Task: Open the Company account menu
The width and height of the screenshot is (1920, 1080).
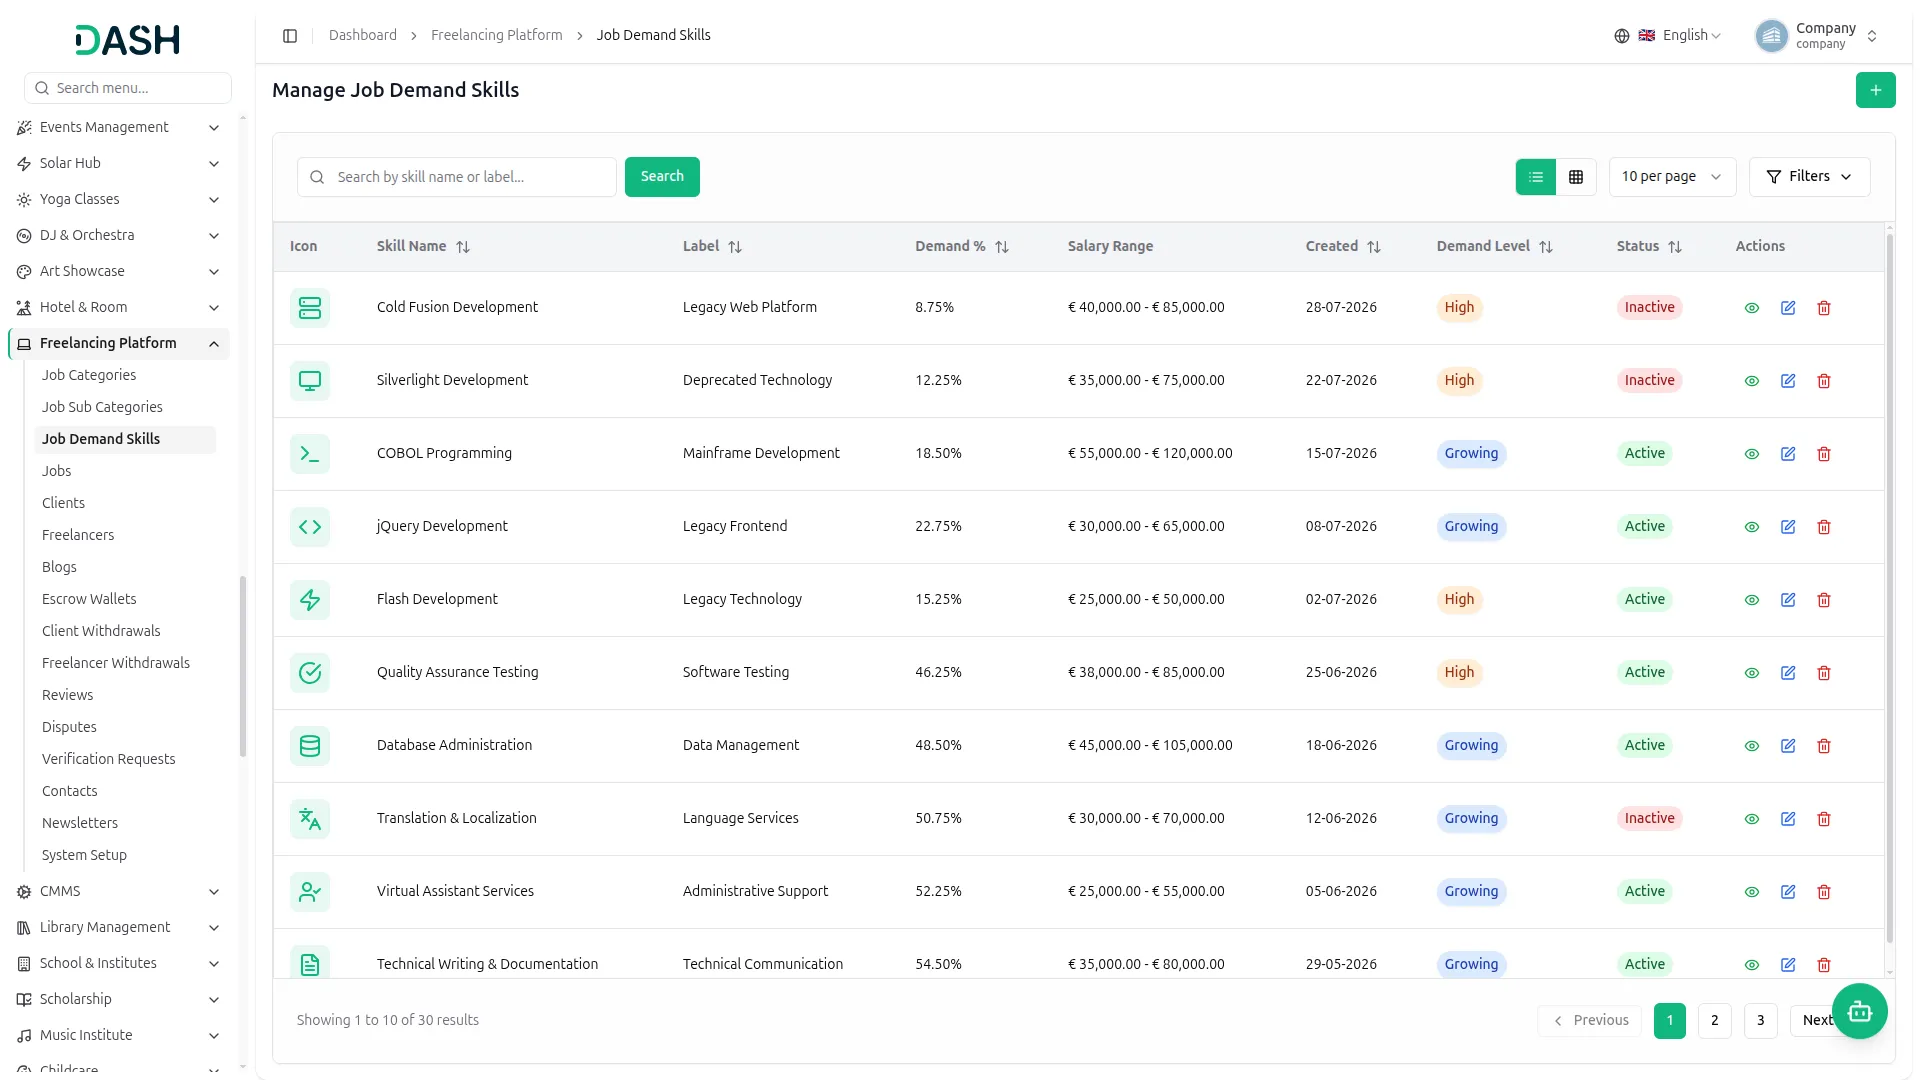Action: (1817, 36)
